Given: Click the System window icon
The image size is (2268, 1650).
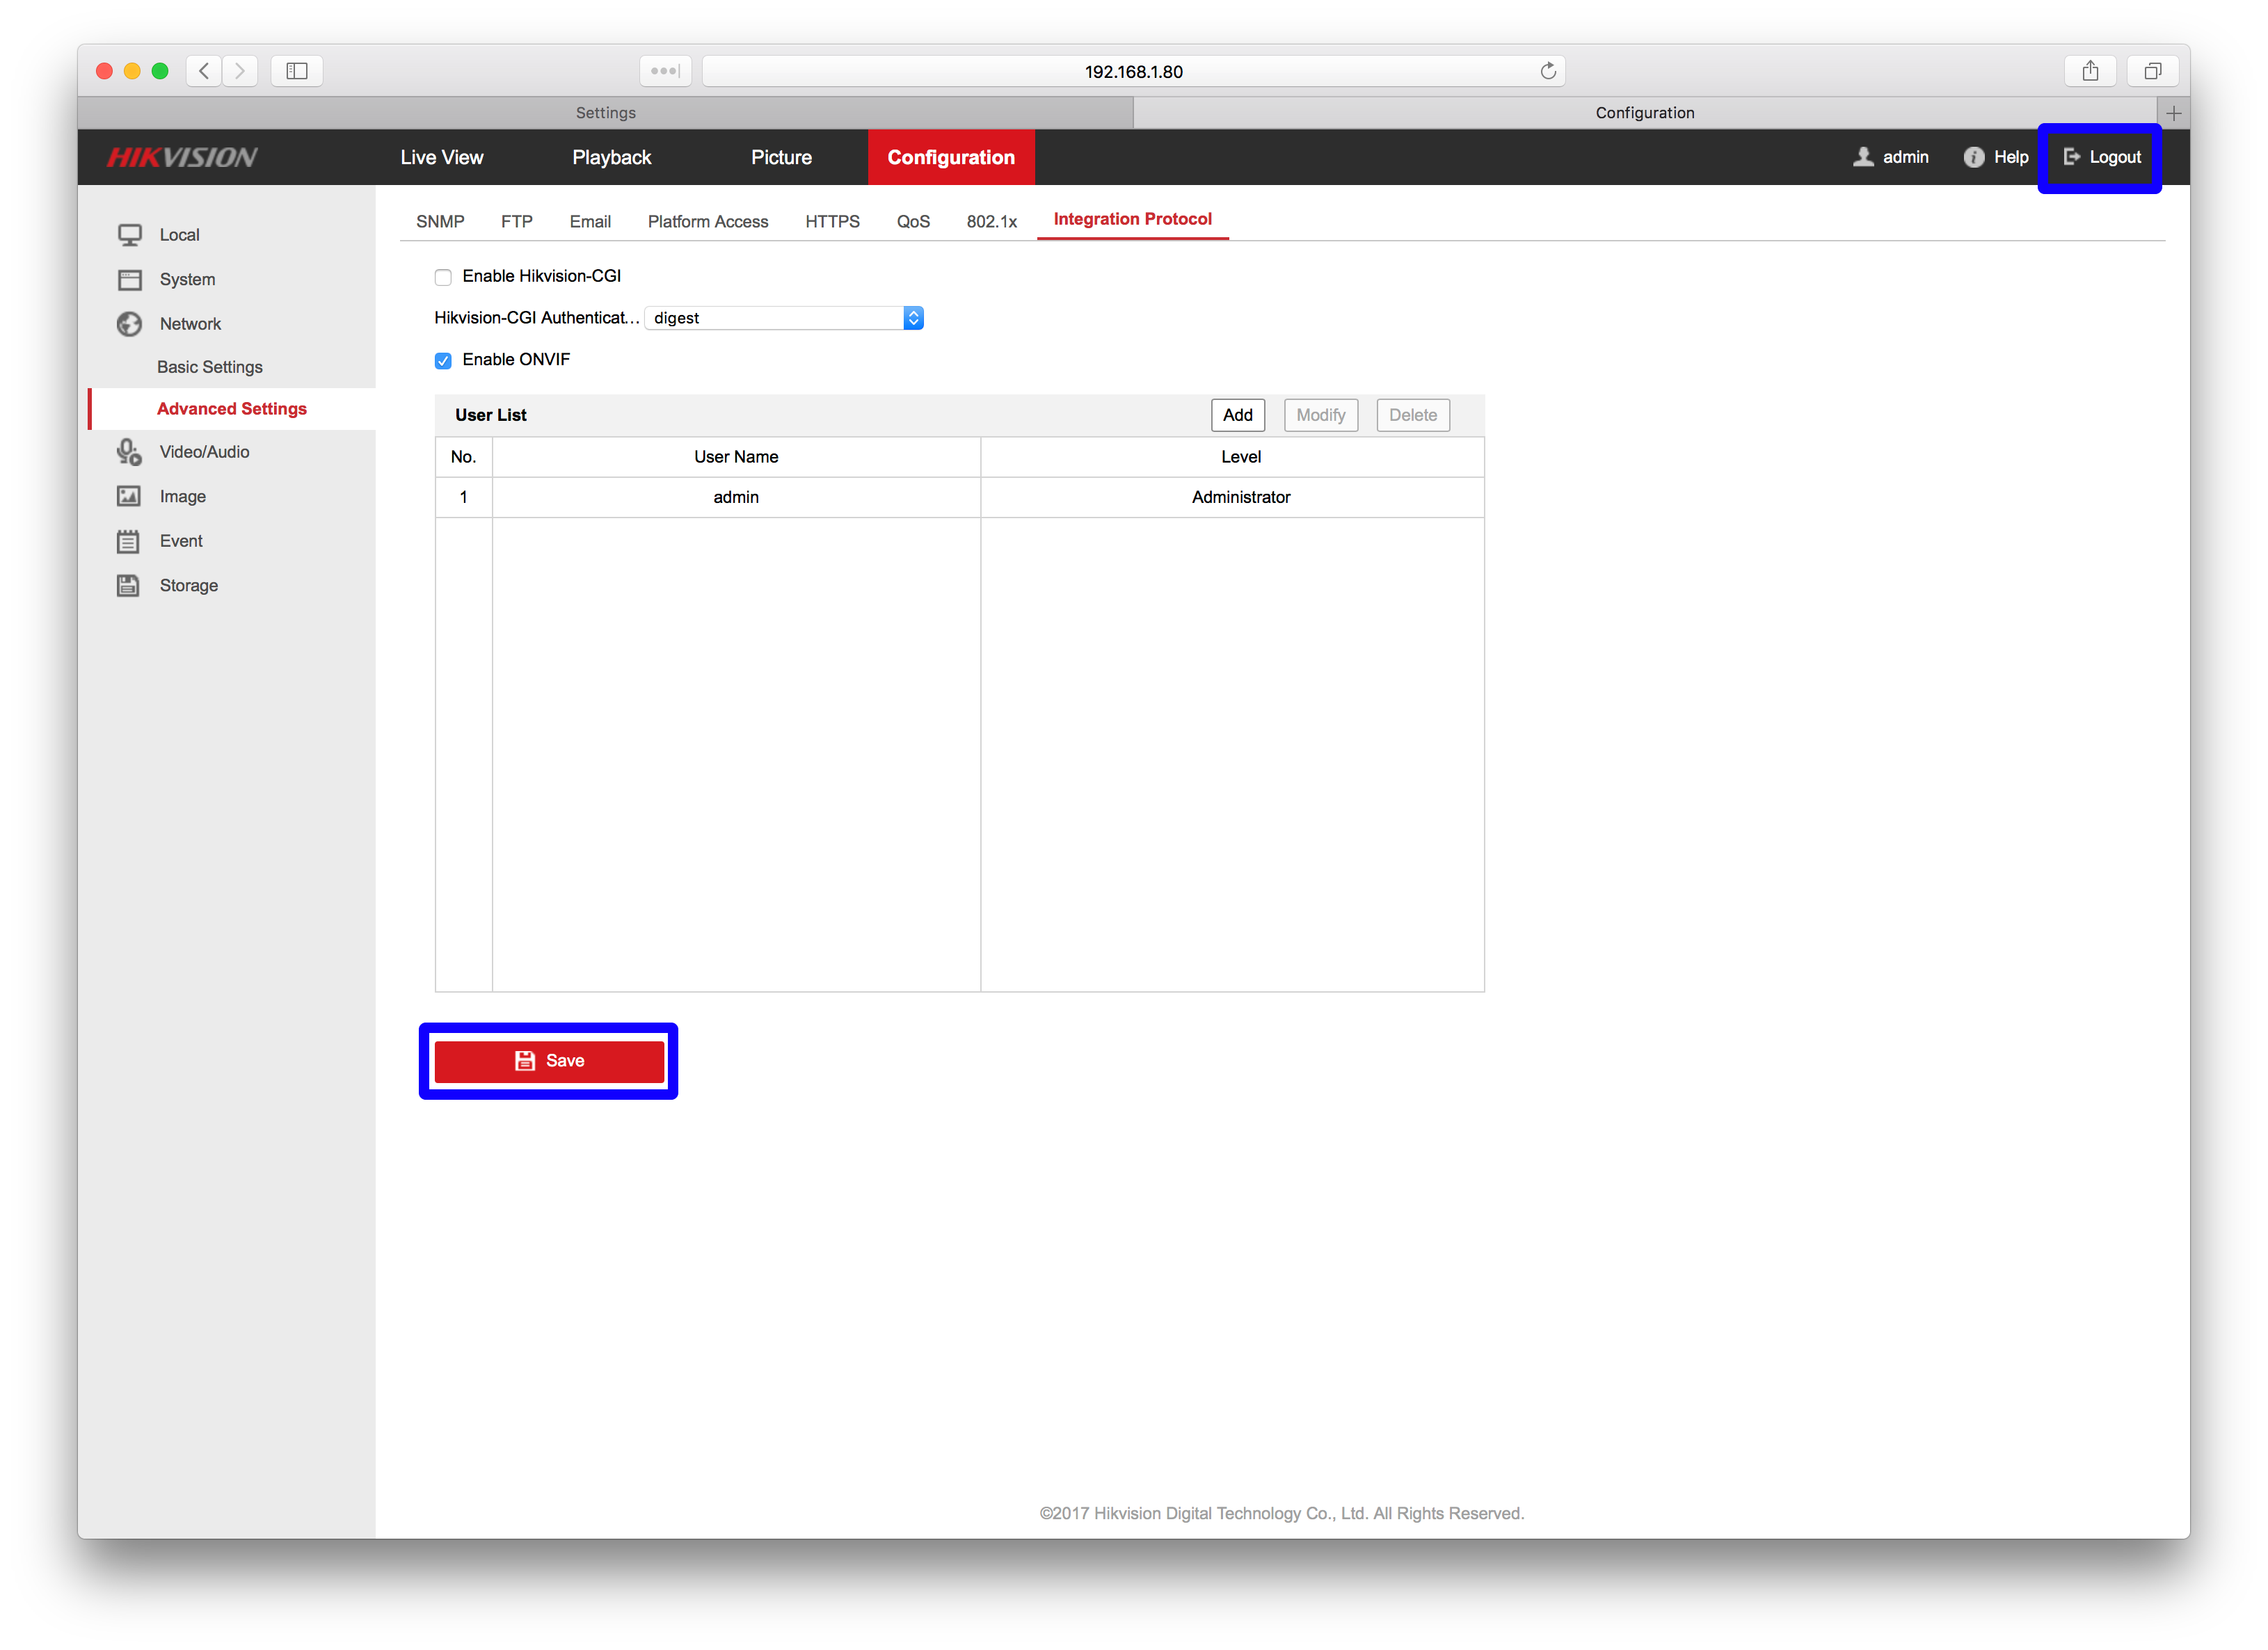Looking at the screenshot, I should (x=129, y=280).
